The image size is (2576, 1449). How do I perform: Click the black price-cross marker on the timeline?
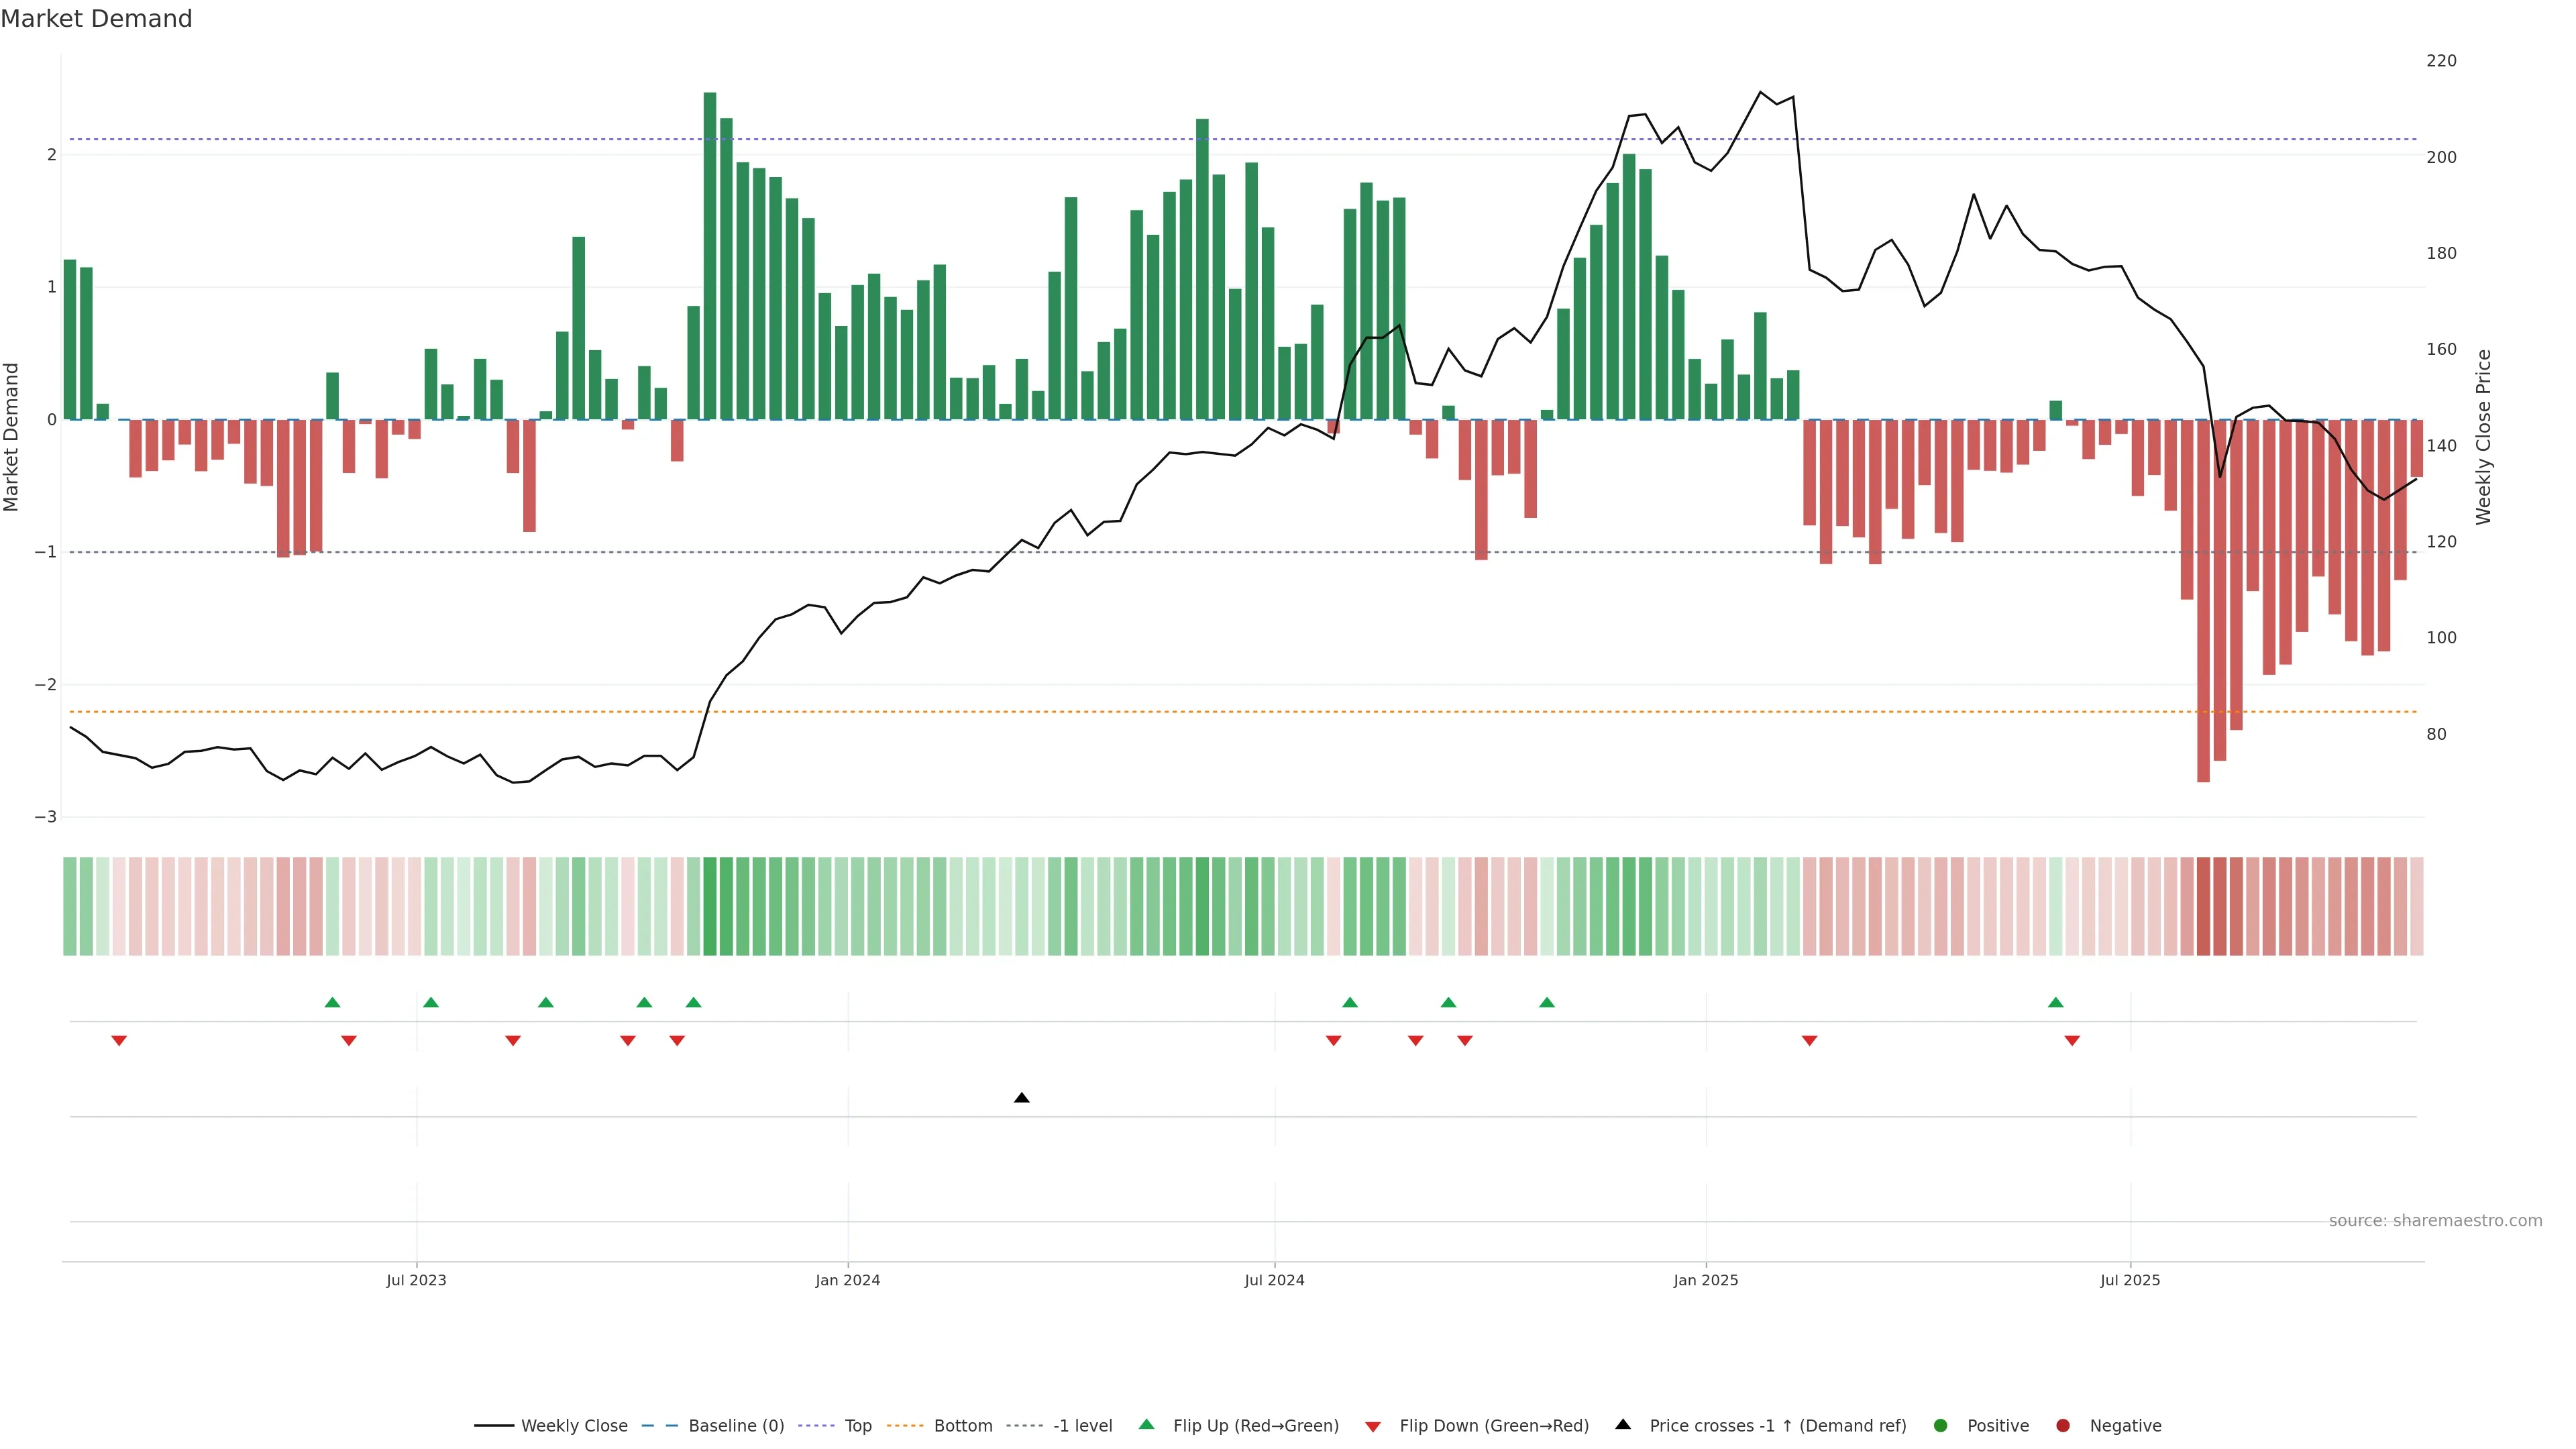click(1021, 1098)
